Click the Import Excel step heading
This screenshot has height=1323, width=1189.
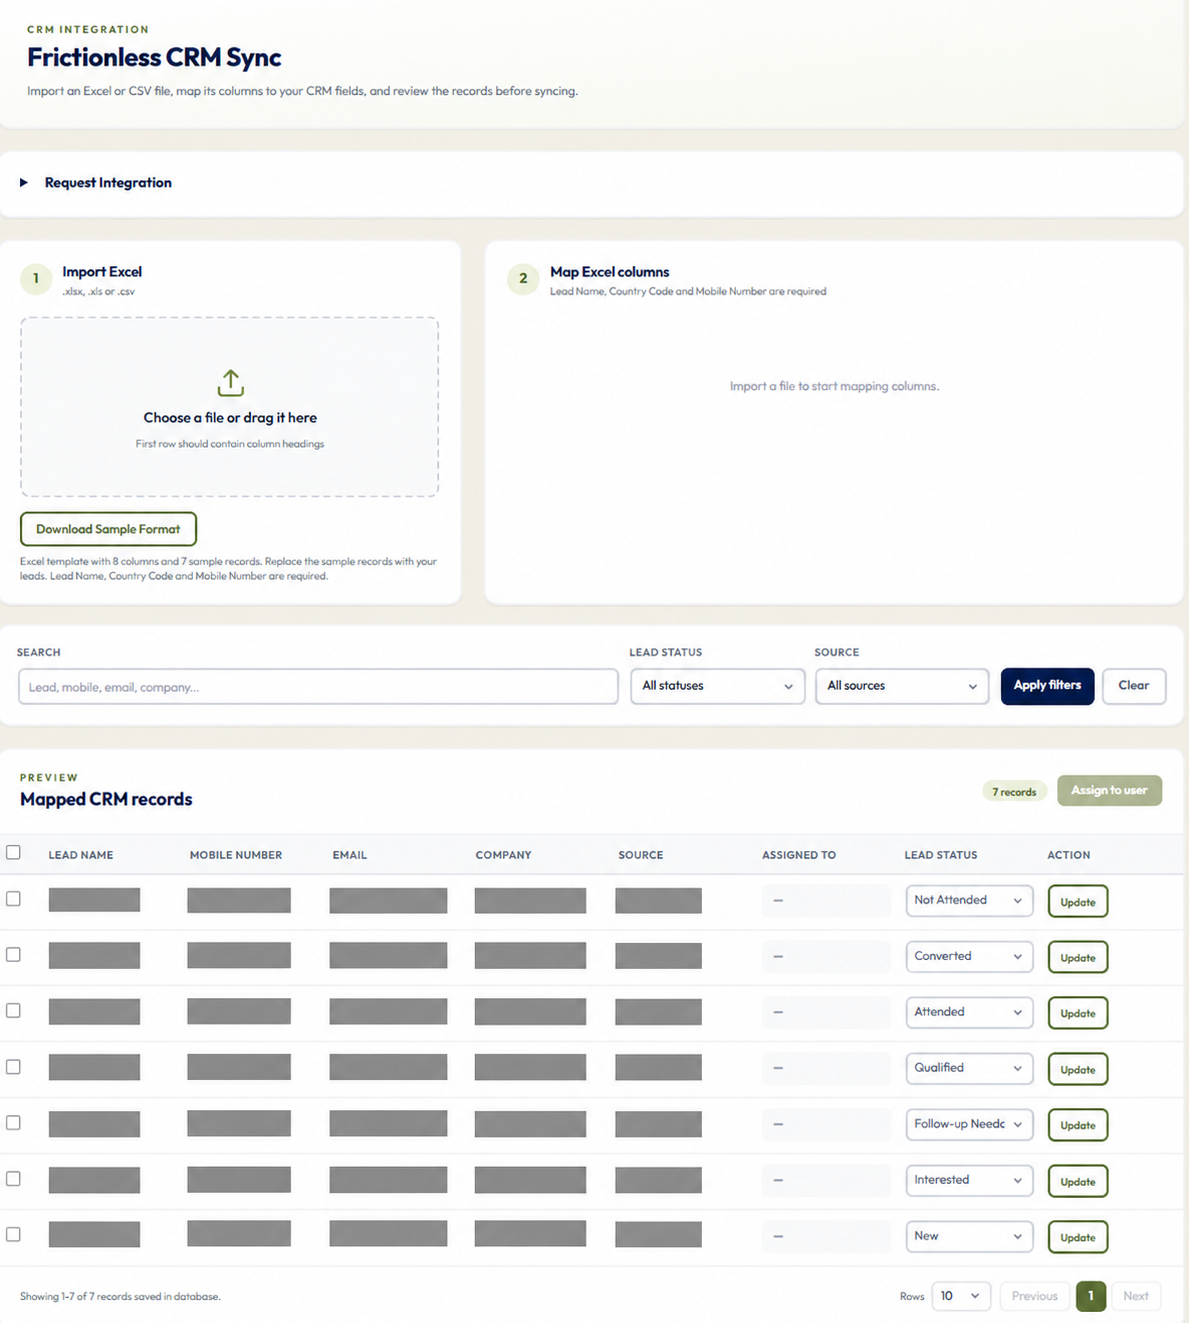point(102,272)
